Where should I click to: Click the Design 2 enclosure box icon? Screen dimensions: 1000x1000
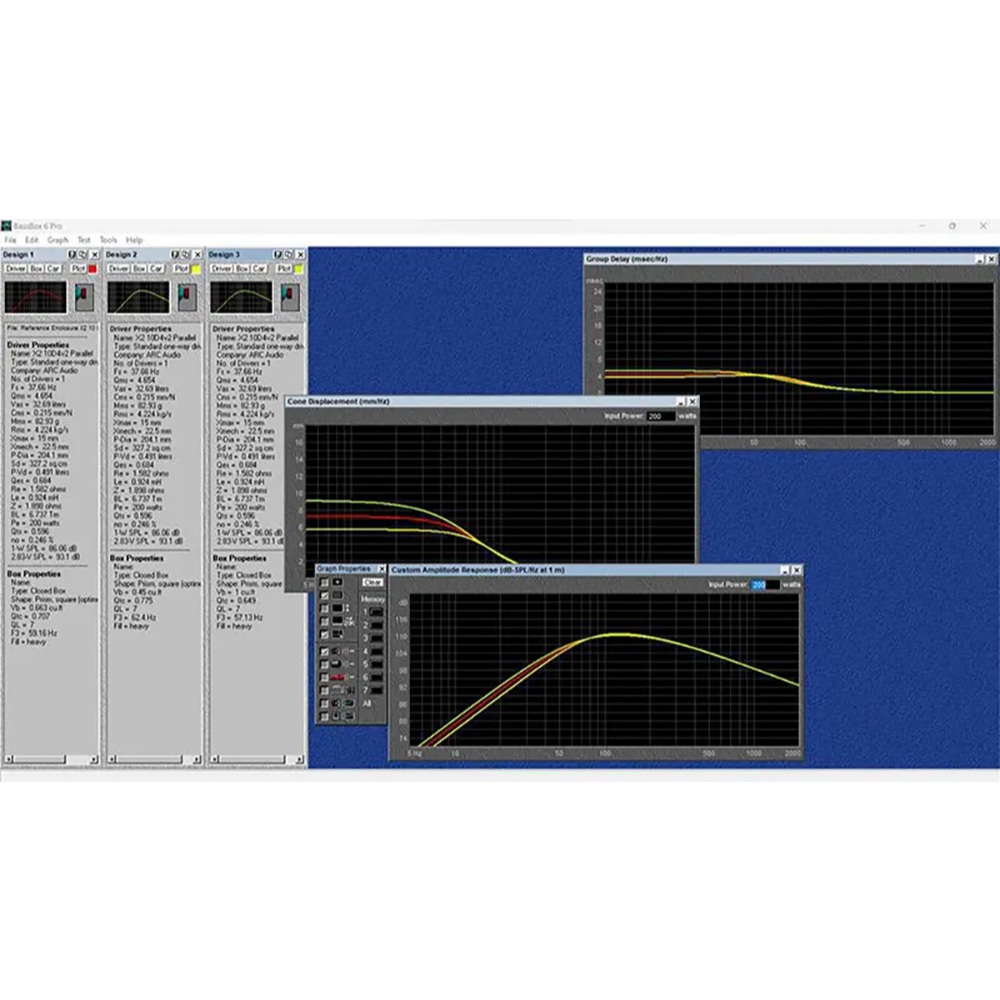pyautogui.click(x=187, y=297)
